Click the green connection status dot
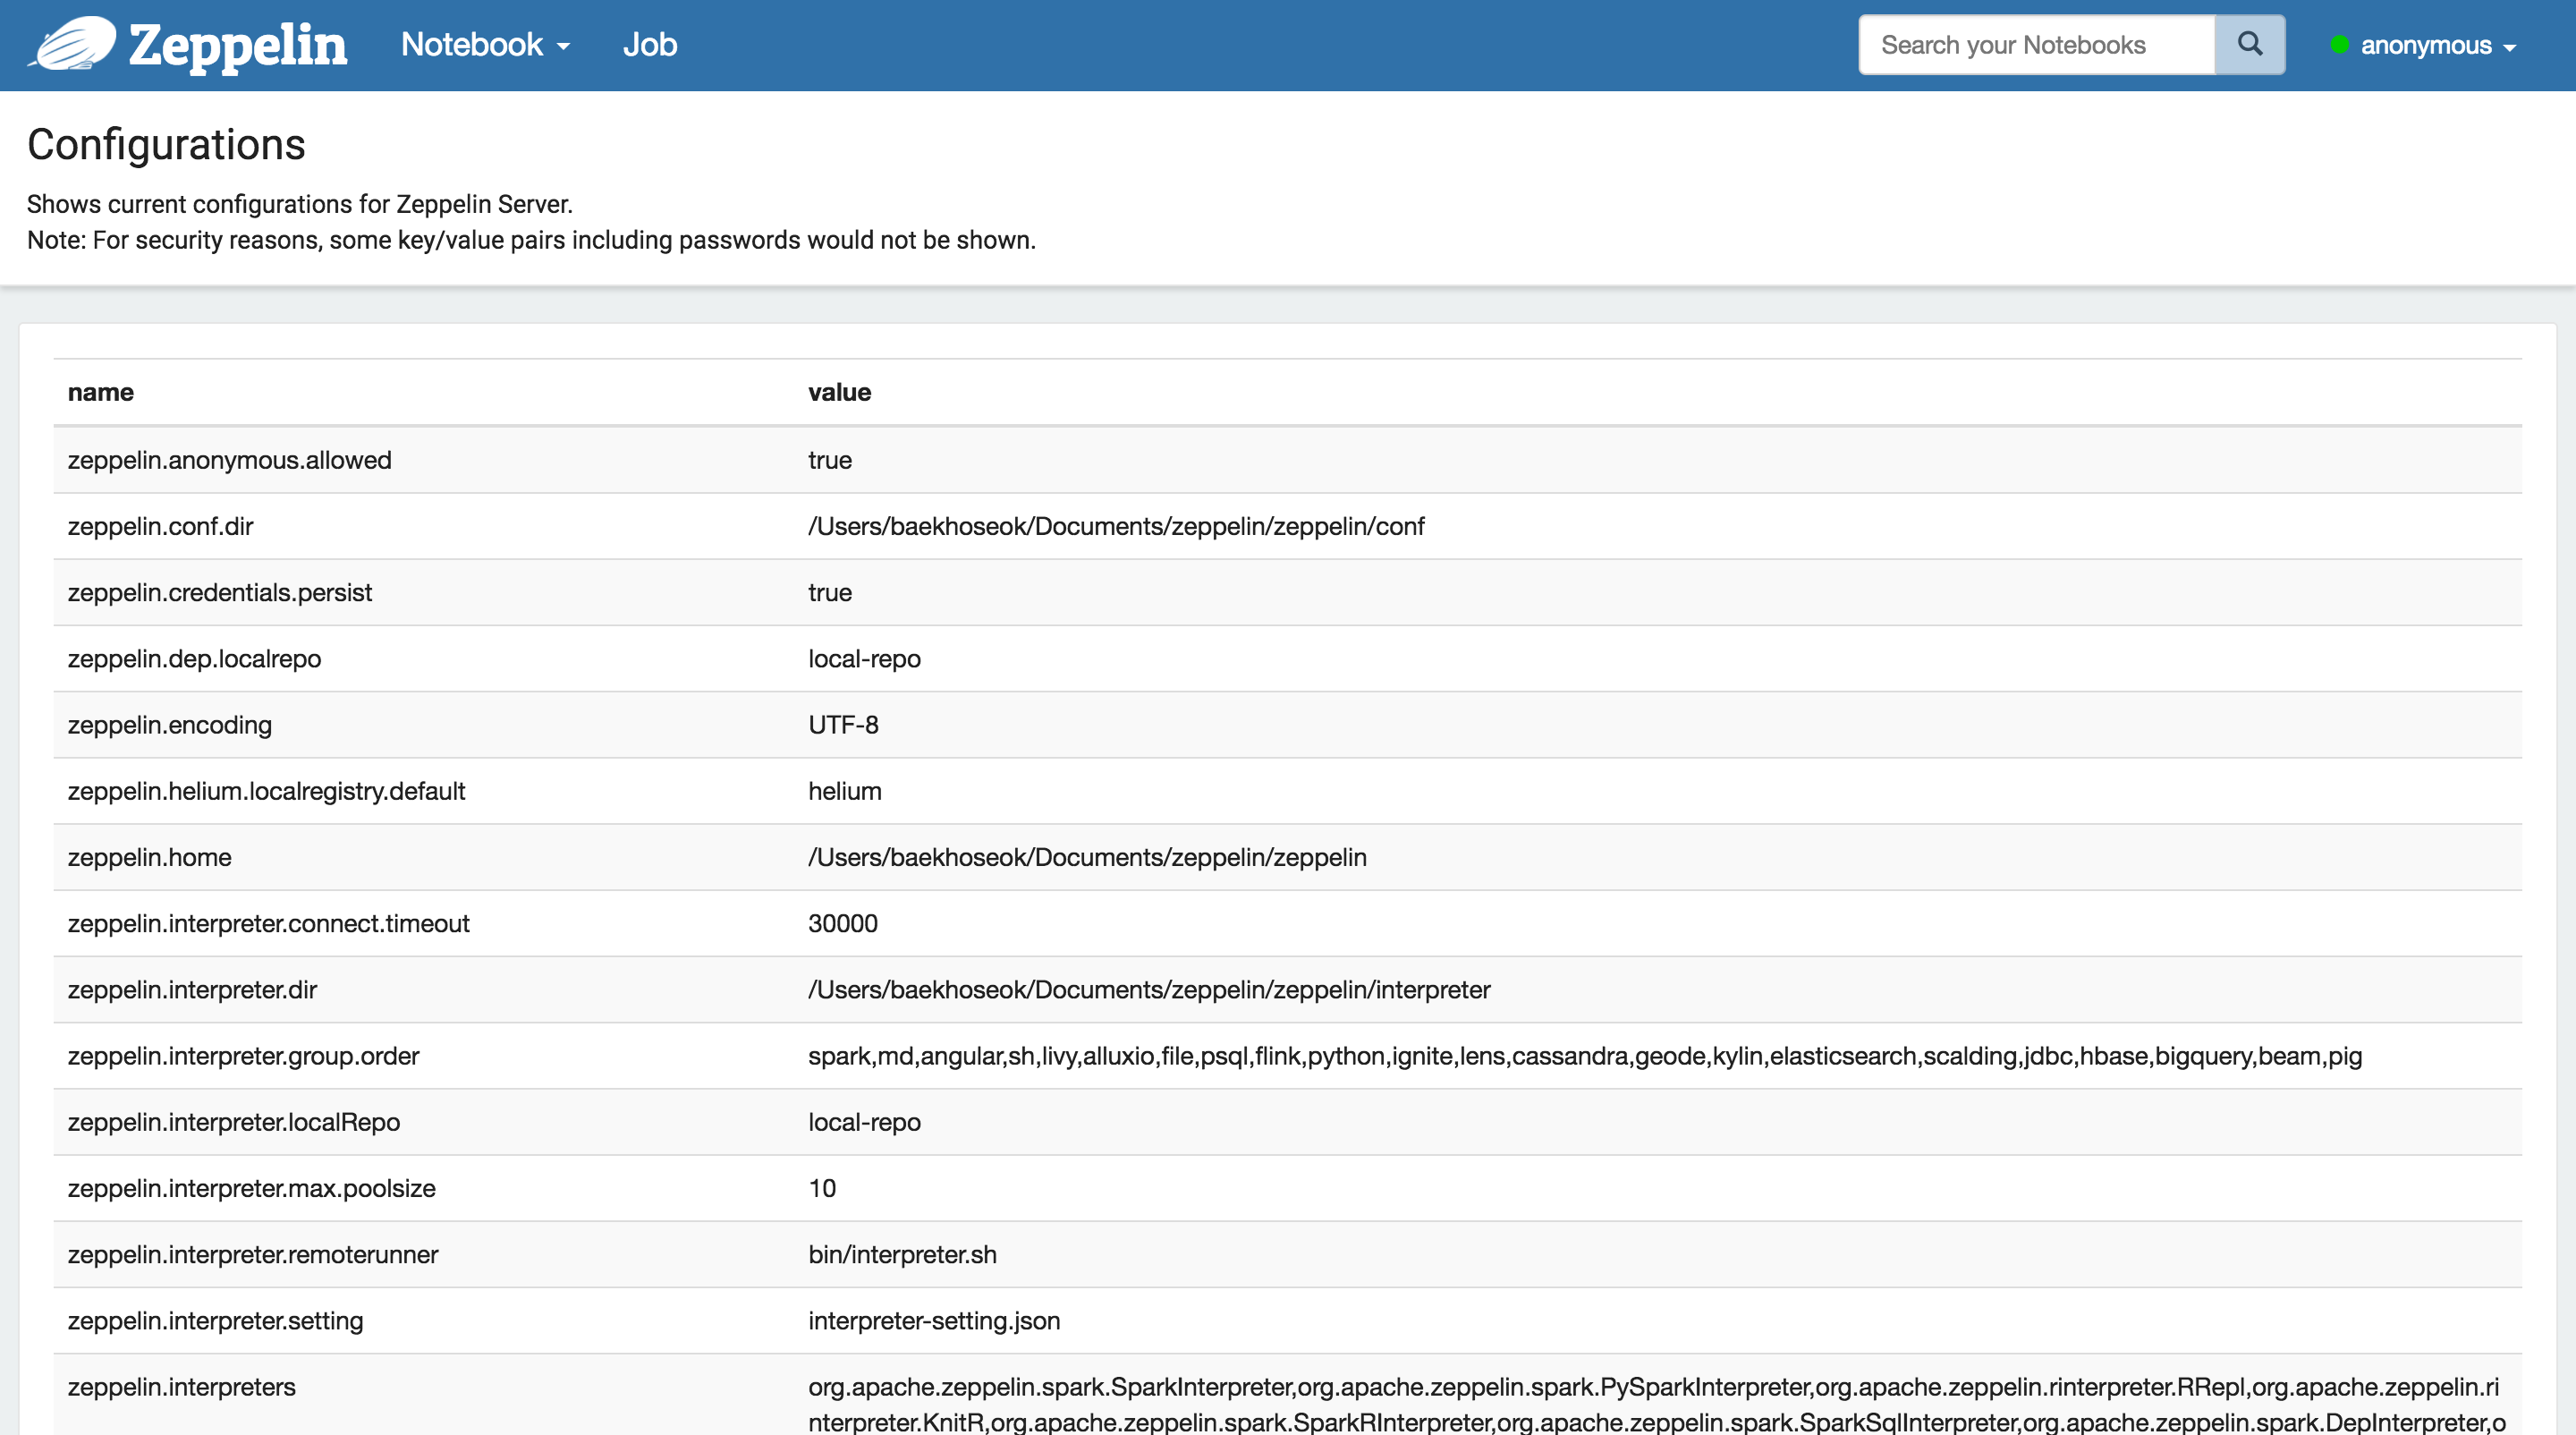Image resolution: width=2576 pixels, height=1435 pixels. [2339, 45]
